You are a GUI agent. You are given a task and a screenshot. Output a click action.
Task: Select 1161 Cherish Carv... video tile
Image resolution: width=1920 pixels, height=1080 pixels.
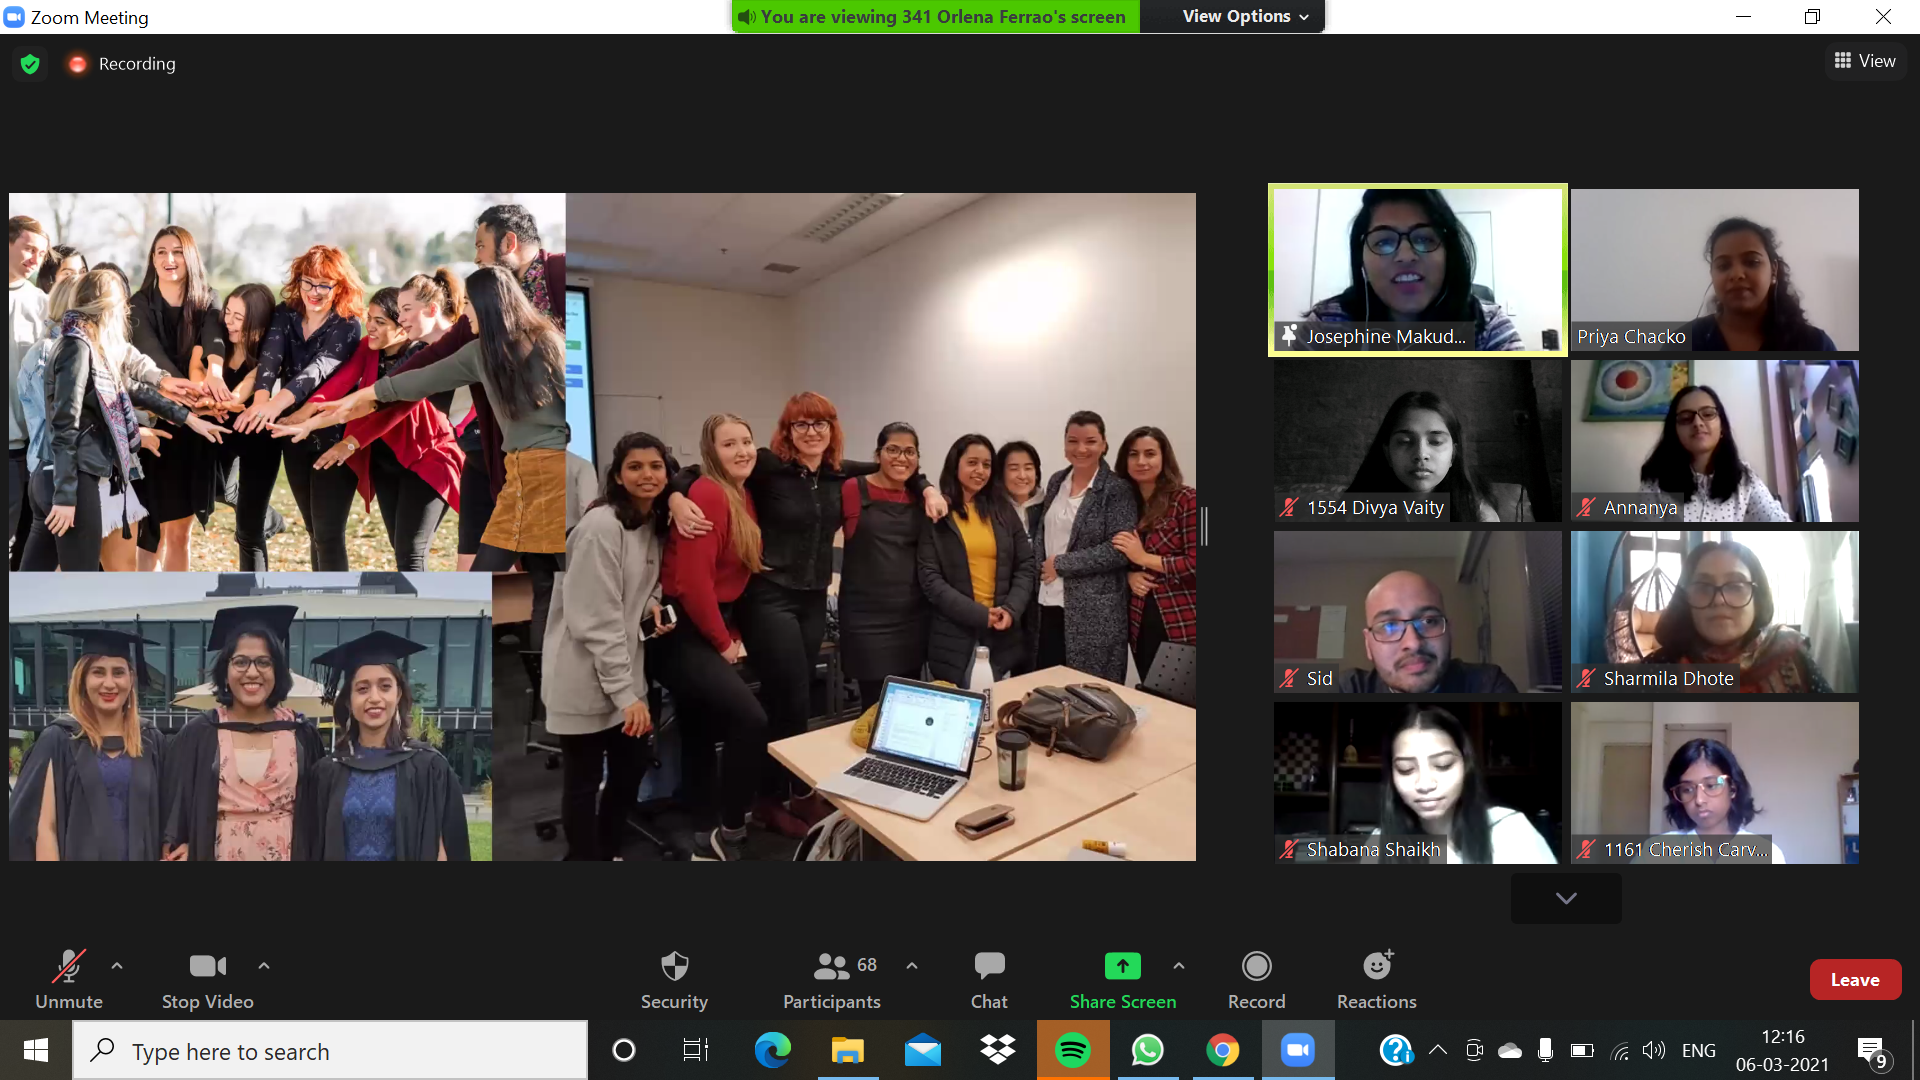(1714, 783)
